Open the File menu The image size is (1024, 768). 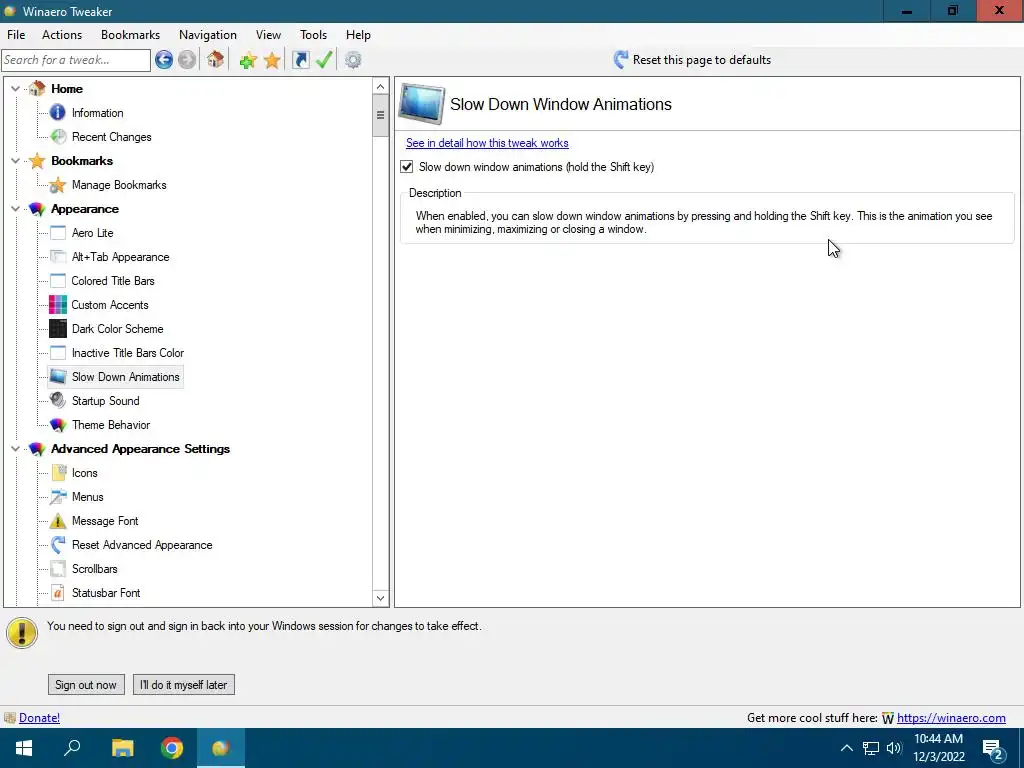(16, 35)
